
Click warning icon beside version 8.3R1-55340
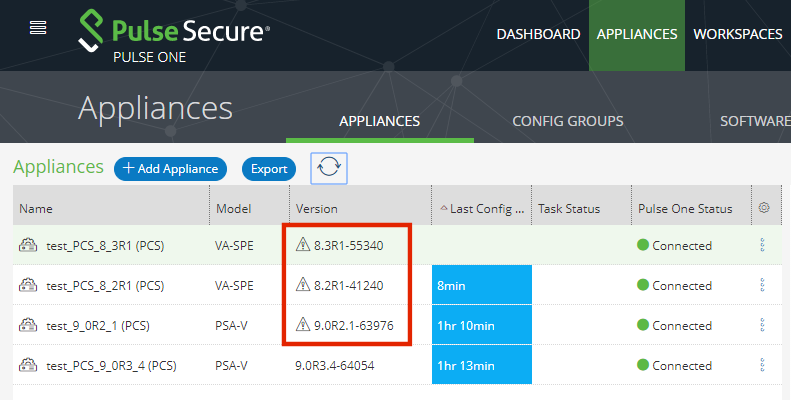click(303, 245)
